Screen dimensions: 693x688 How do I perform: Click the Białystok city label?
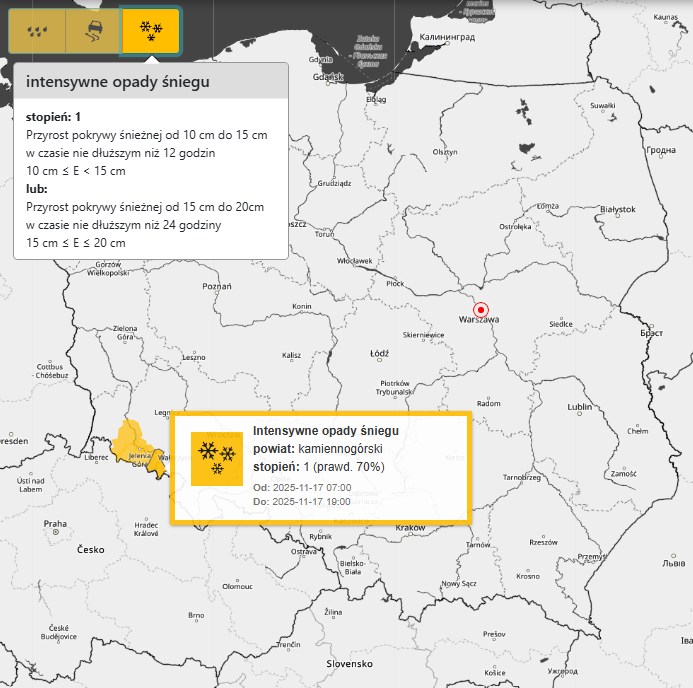pyautogui.click(x=616, y=209)
